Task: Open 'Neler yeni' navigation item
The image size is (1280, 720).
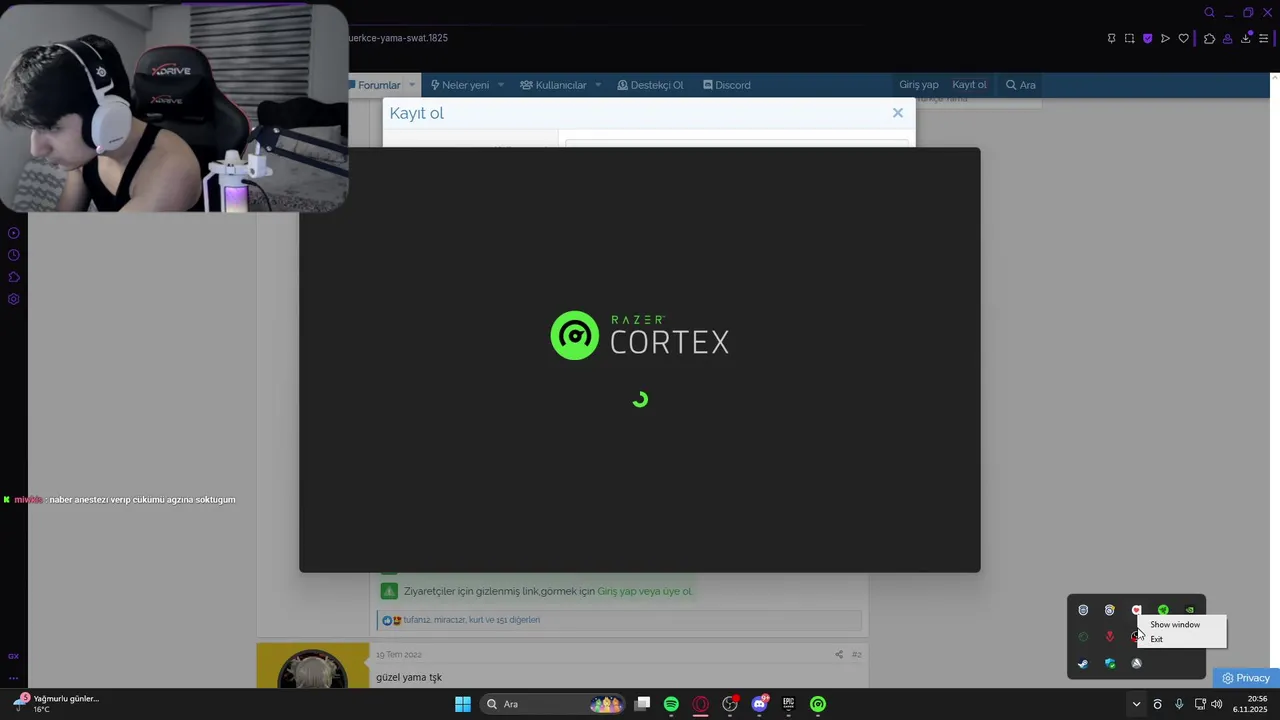Action: click(460, 85)
